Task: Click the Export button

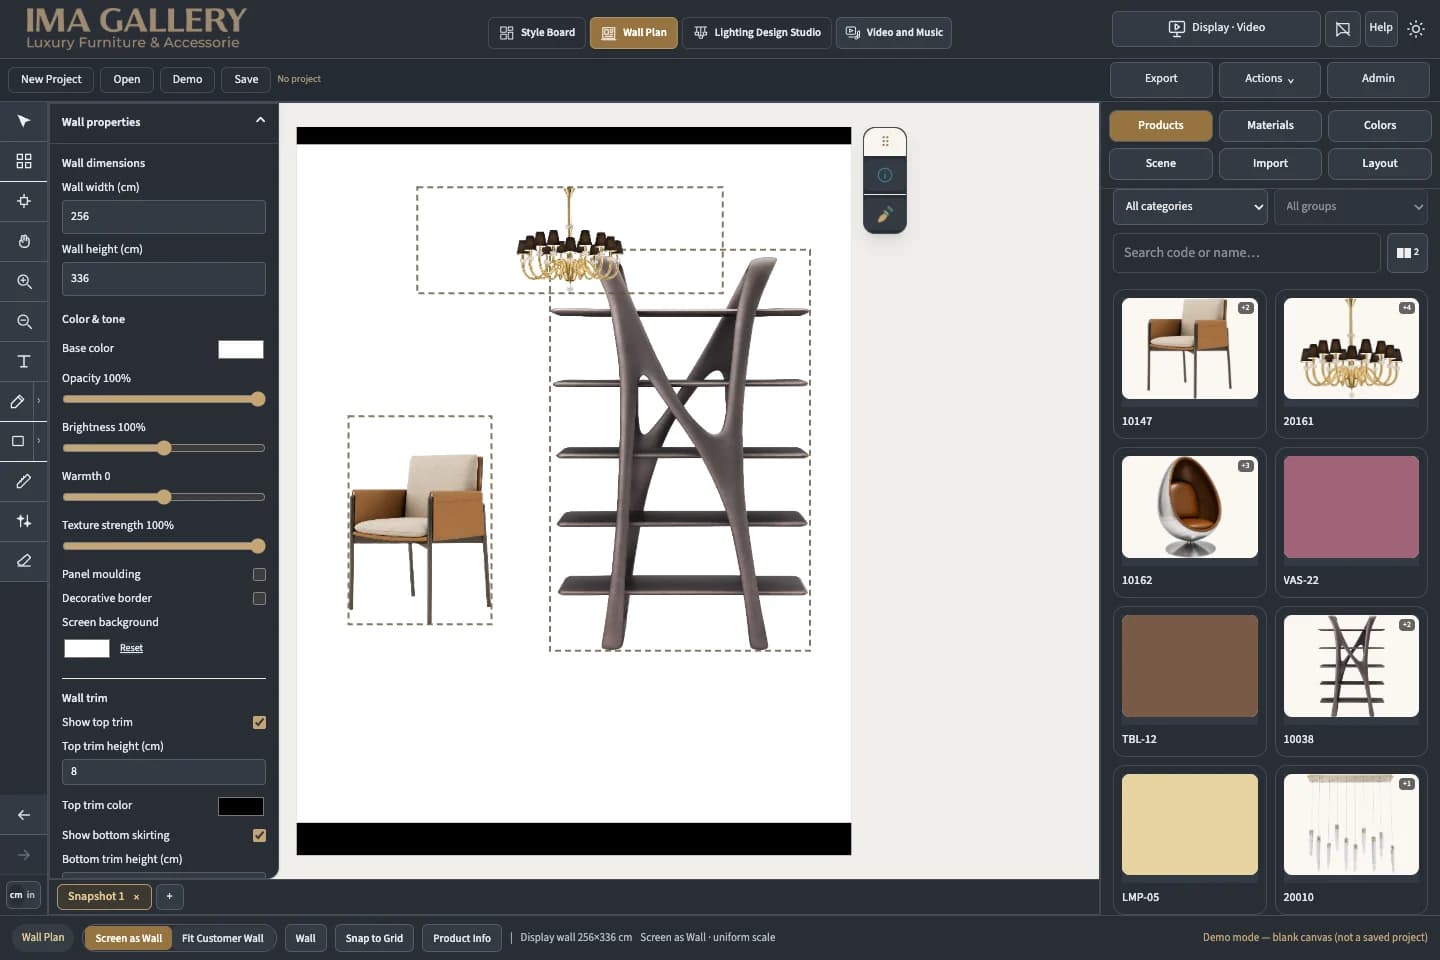Action: pyautogui.click(x=1161, y=79)
